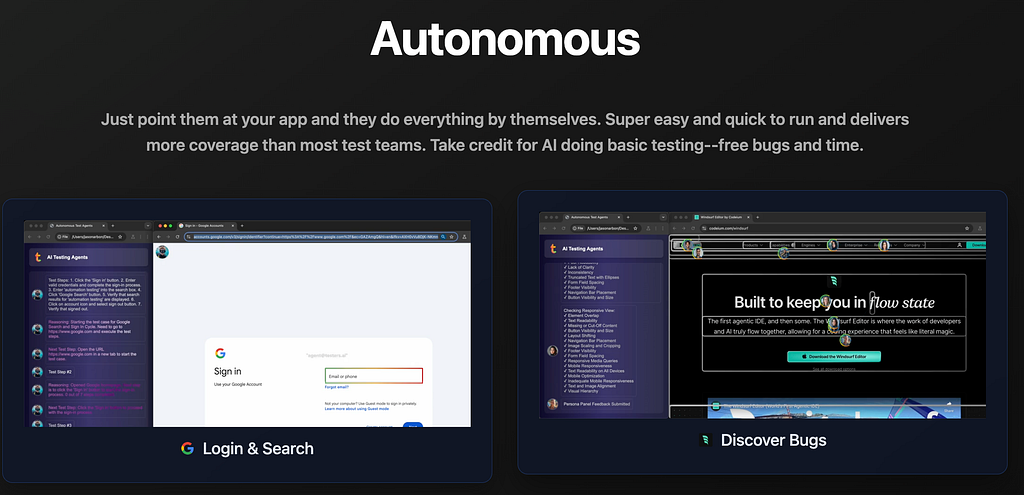Click 'Download the Windsurf Editor' button
This screenshot has height=495, width=1024.
tap(834, 357)
